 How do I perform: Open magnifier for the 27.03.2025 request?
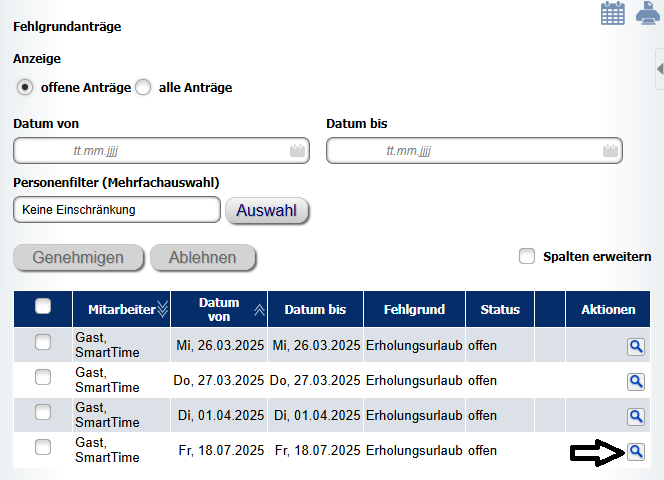(636, 382)
